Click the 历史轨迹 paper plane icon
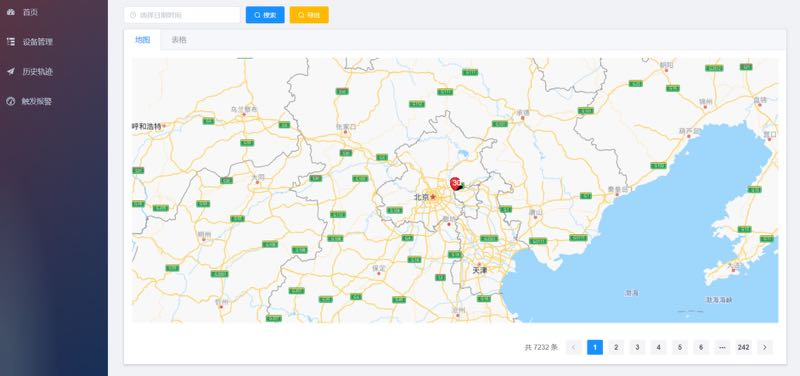Viewport: 800px width, 376px height. coord(11,71)
